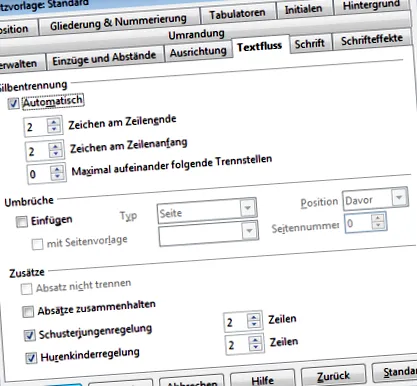Viewport: 417px width, 386px height.
Task: Decrease the Seitennummer value
Action: (378, 225)
